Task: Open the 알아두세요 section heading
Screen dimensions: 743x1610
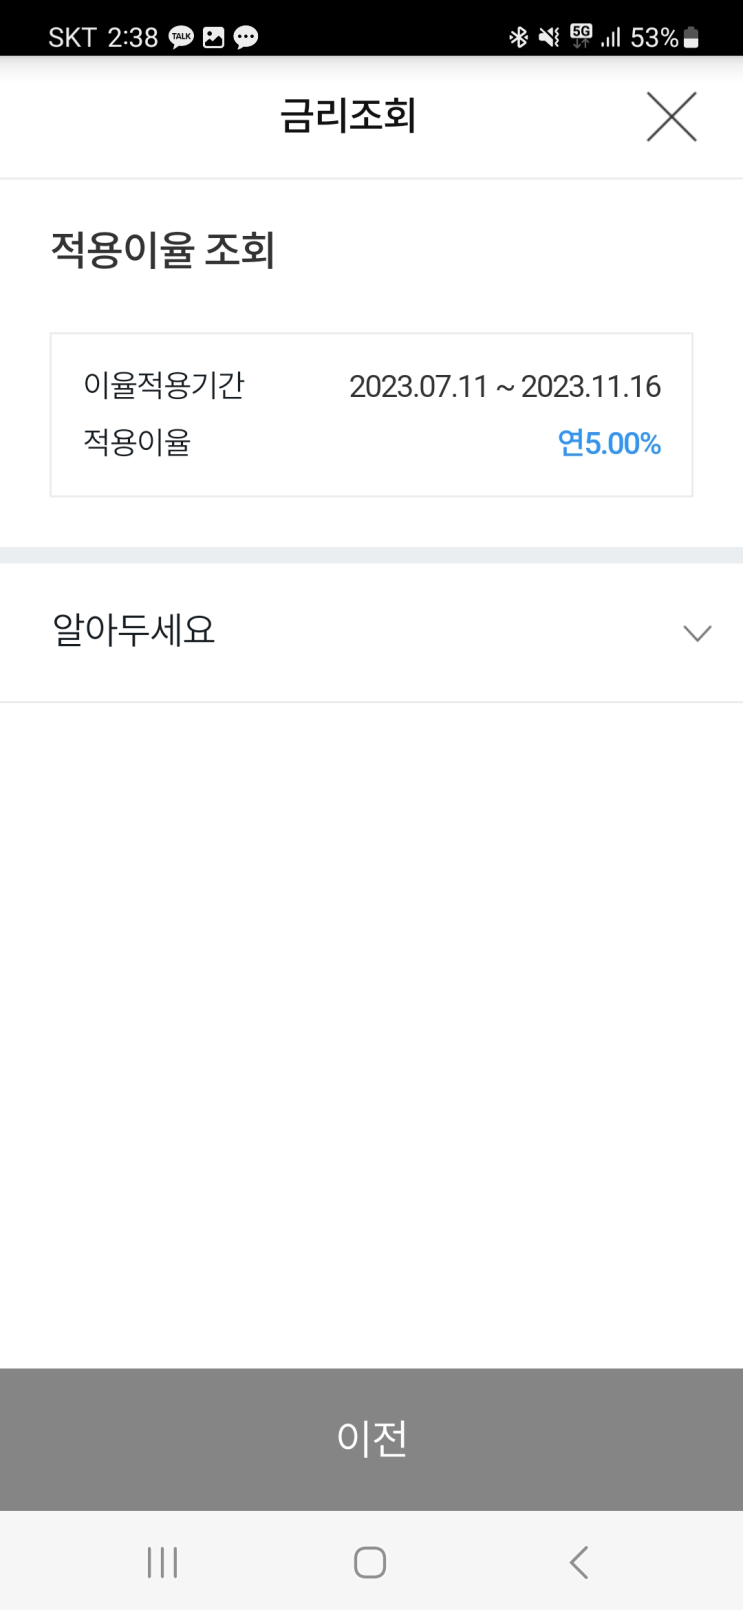Action: 134,630
